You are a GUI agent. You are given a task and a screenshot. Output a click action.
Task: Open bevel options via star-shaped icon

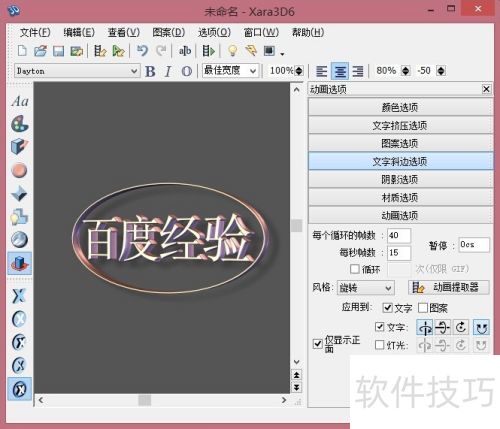(x=20, y=193)
